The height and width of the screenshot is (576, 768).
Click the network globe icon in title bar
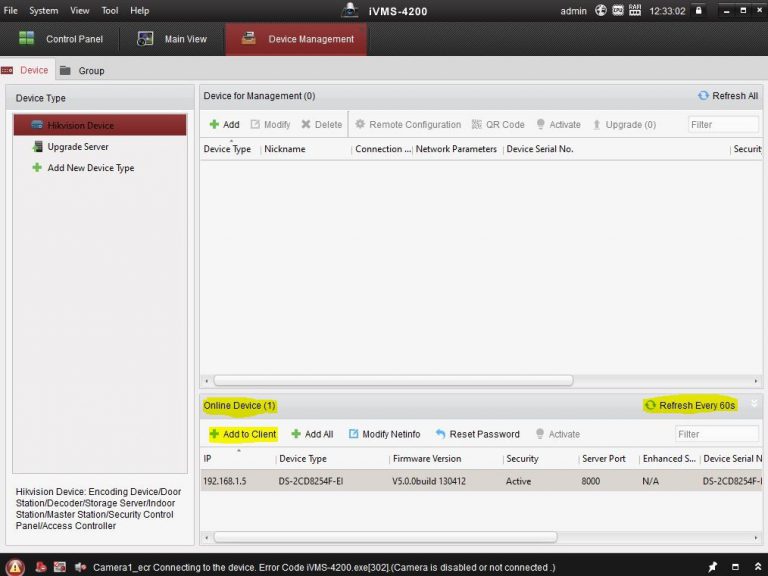600,10
